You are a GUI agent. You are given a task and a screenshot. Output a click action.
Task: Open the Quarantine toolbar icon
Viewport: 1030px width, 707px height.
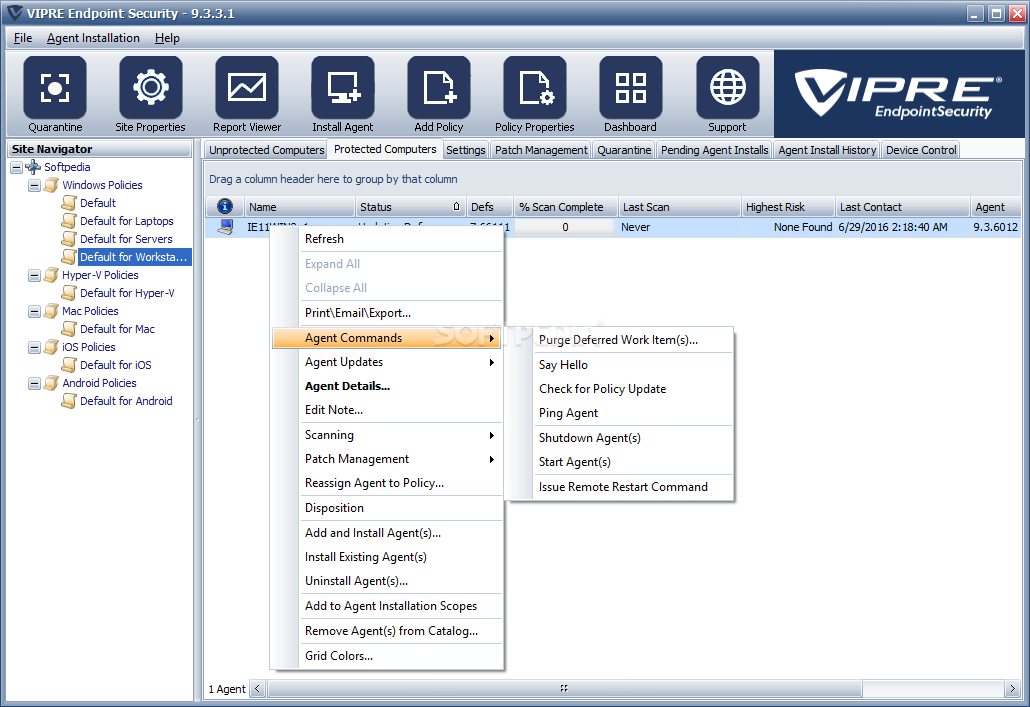[x=55, y=87]
